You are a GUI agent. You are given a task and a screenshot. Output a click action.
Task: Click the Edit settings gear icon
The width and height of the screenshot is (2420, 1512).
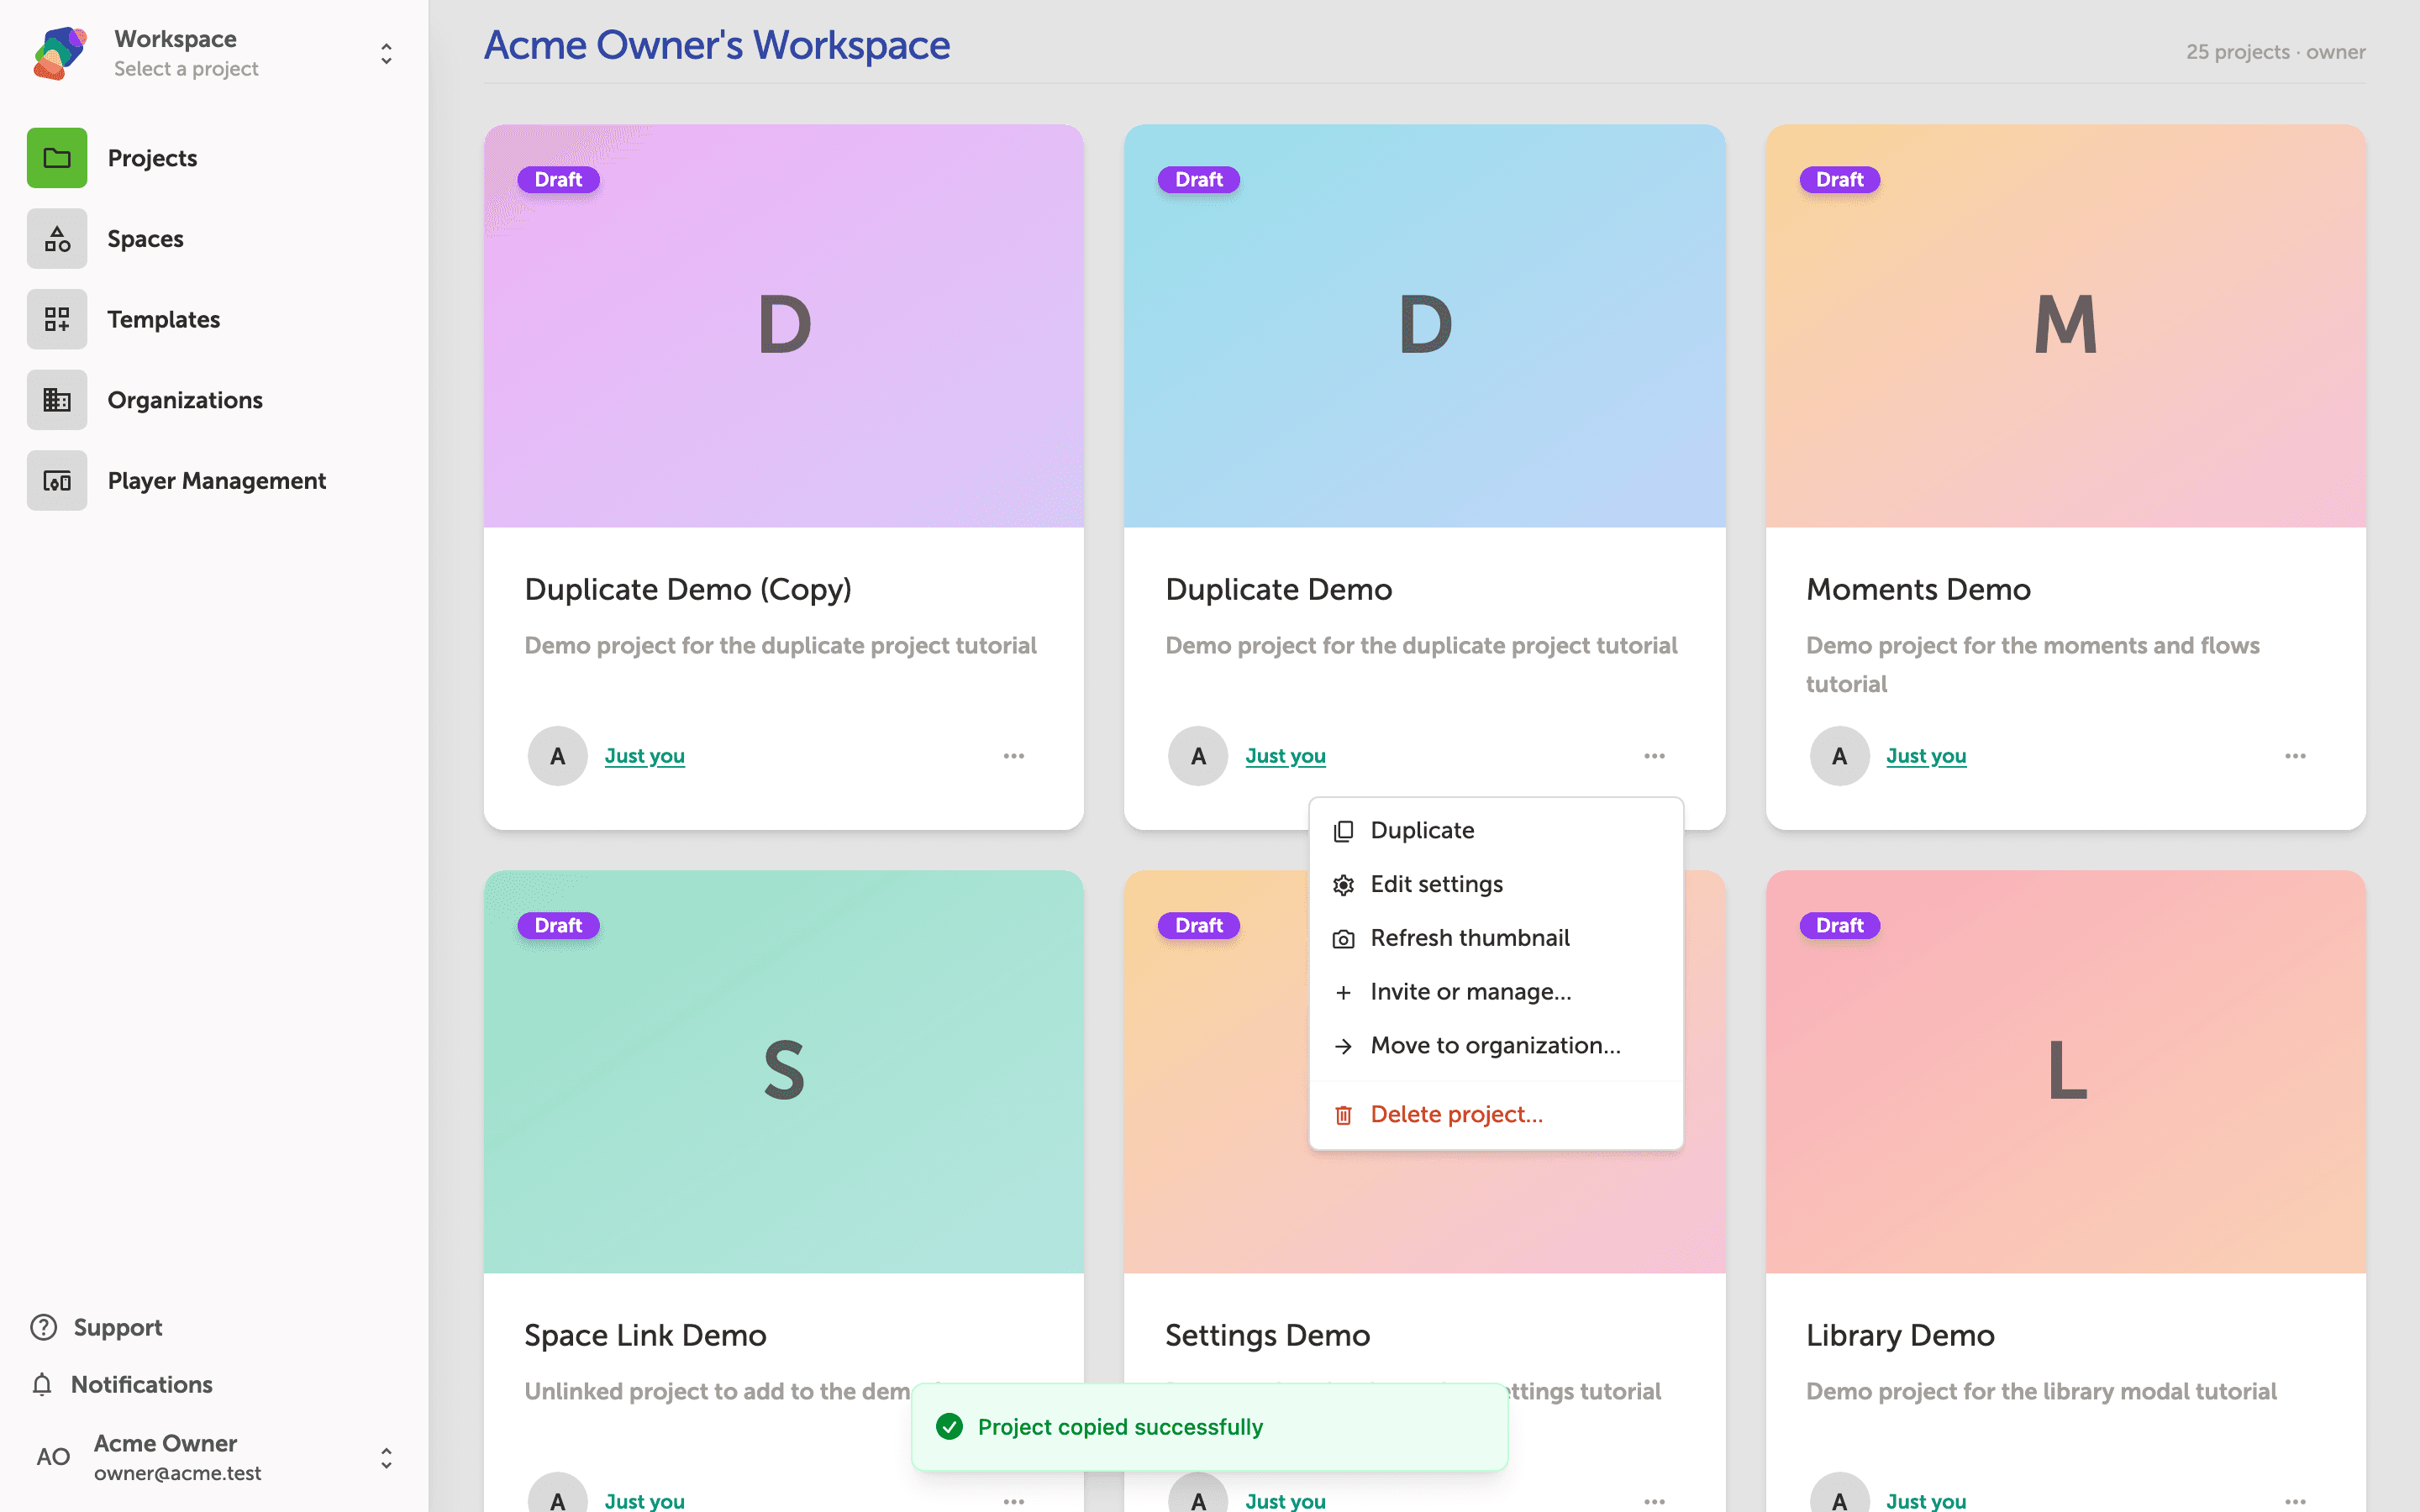[x=1344, y=885]
